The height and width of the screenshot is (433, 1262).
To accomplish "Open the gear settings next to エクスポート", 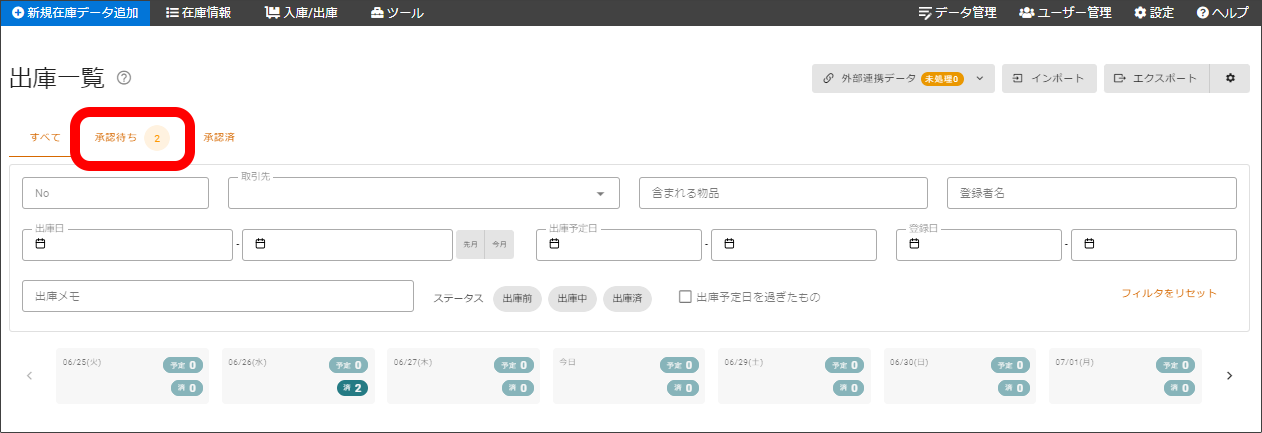I will 1230,78.
